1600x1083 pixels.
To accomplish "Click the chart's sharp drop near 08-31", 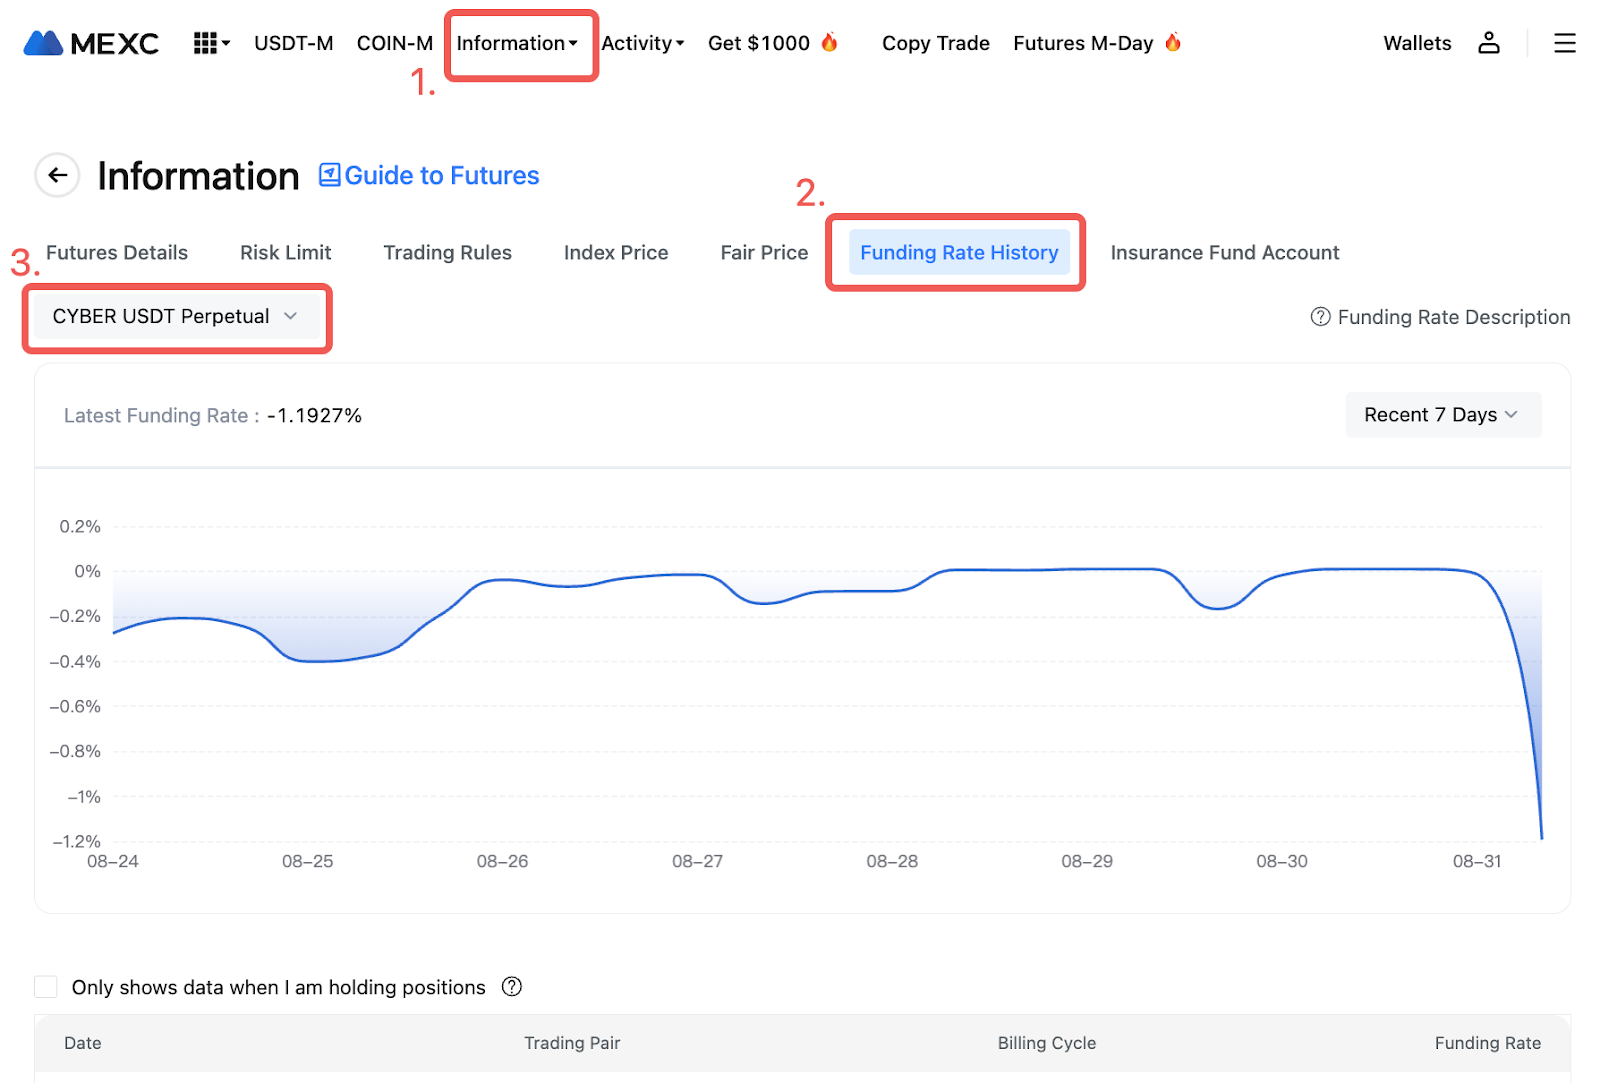I will (x=1529, y=720).
